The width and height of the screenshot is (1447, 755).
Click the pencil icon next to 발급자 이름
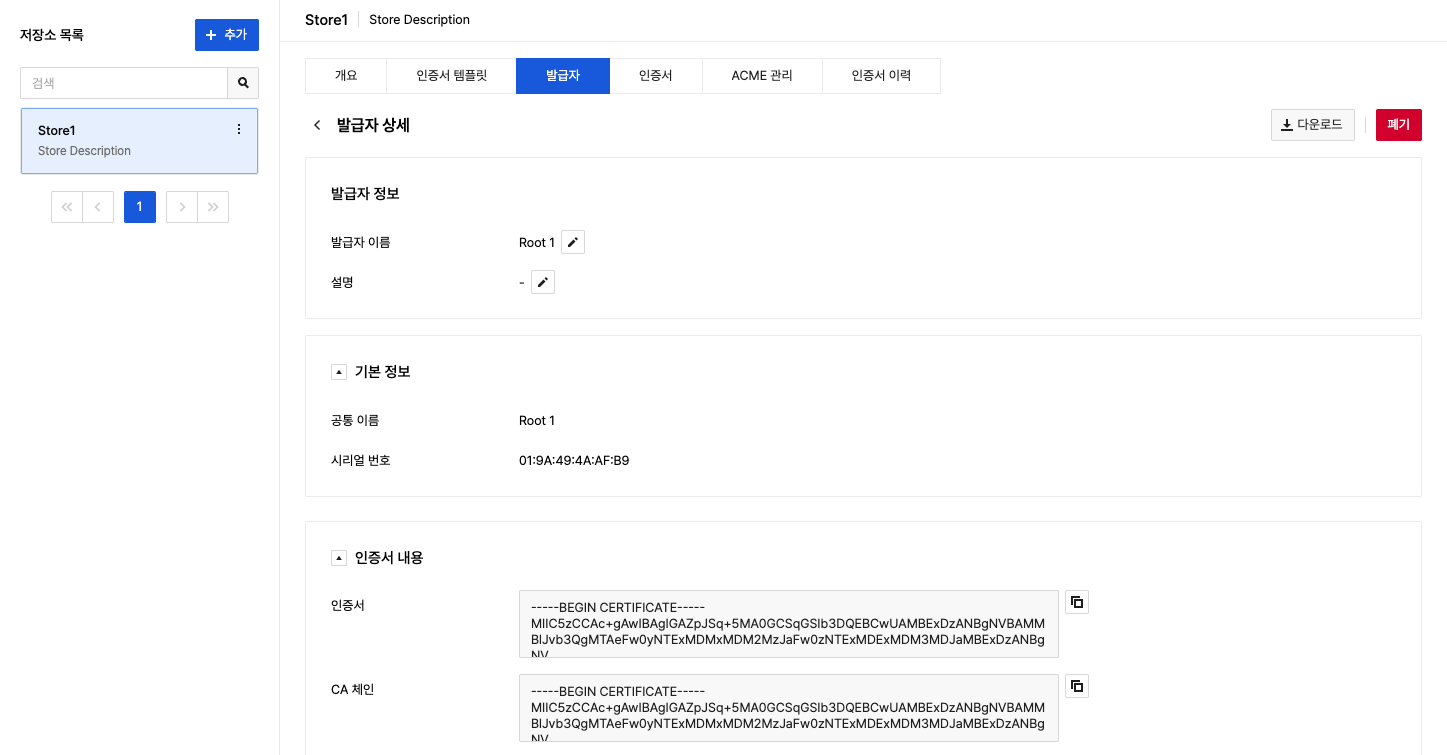pos(572,242)
